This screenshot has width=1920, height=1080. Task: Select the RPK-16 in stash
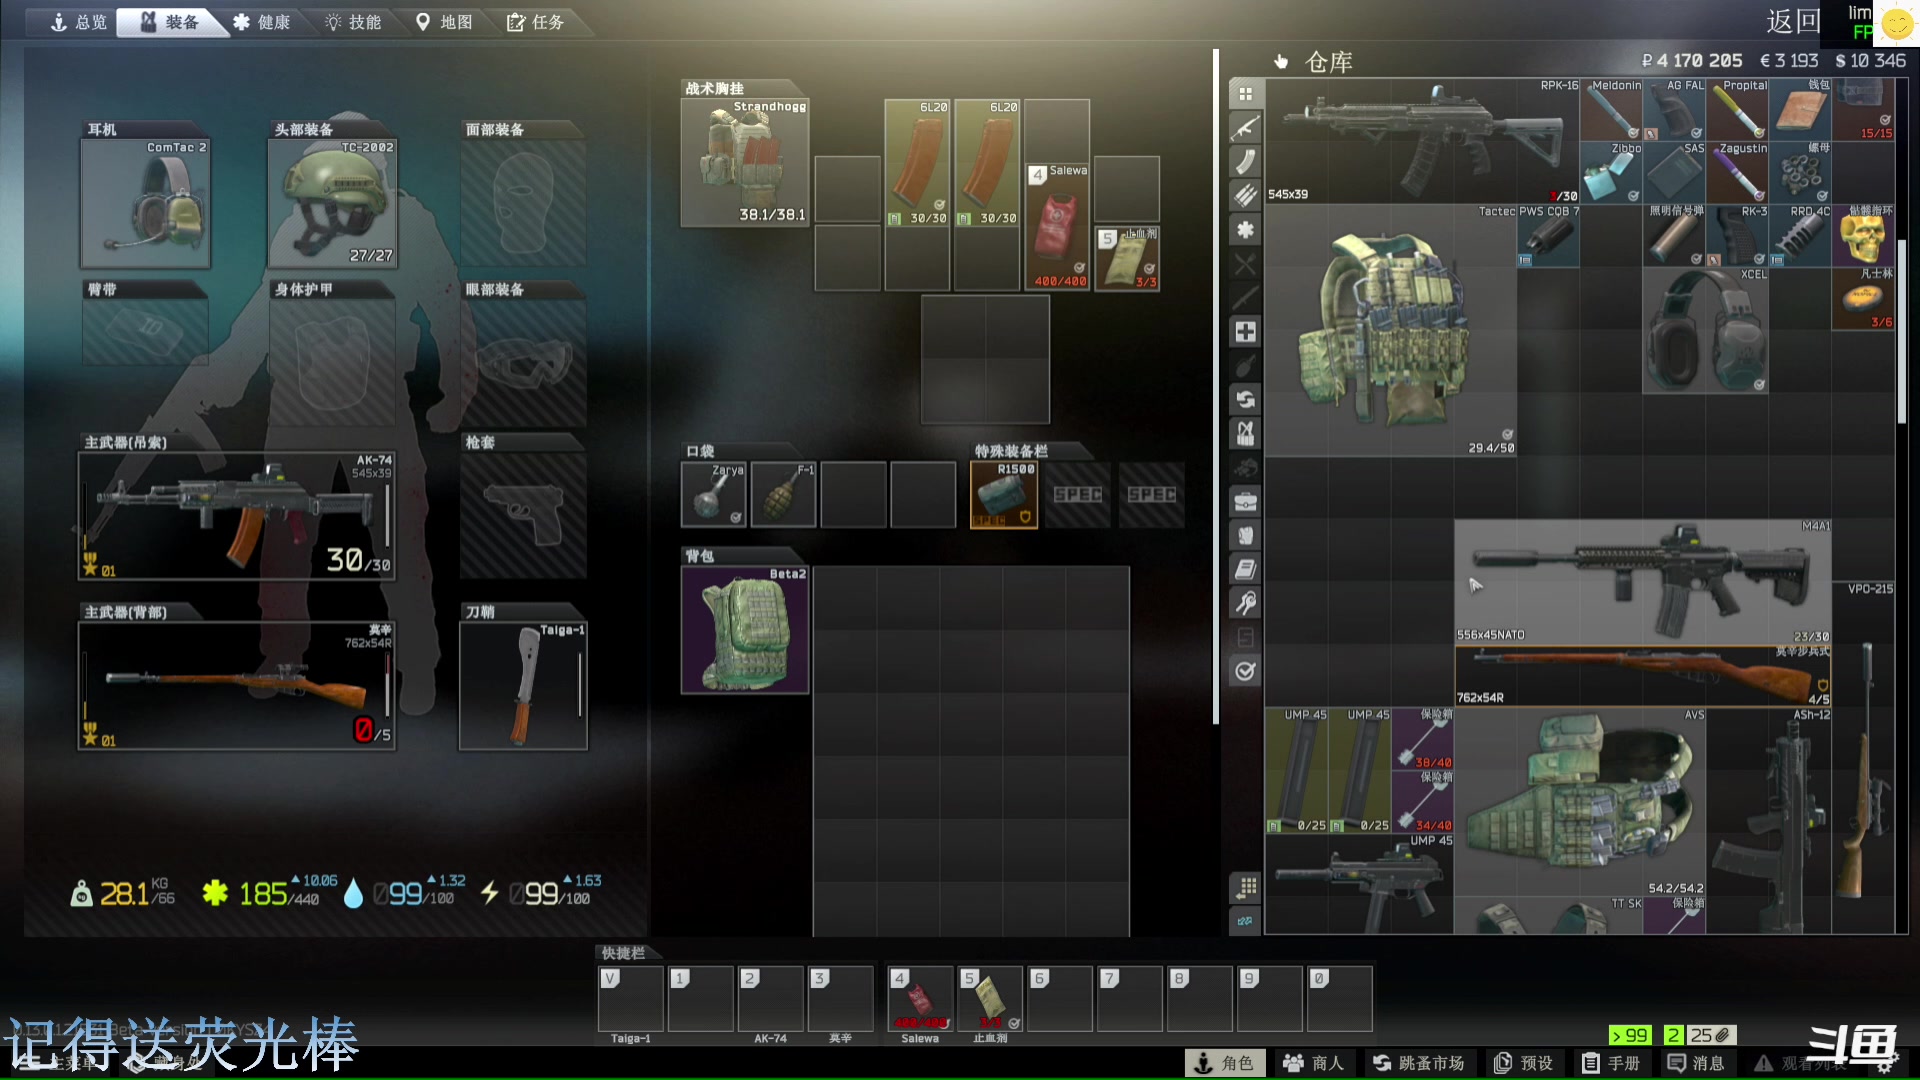[1422, 142]
